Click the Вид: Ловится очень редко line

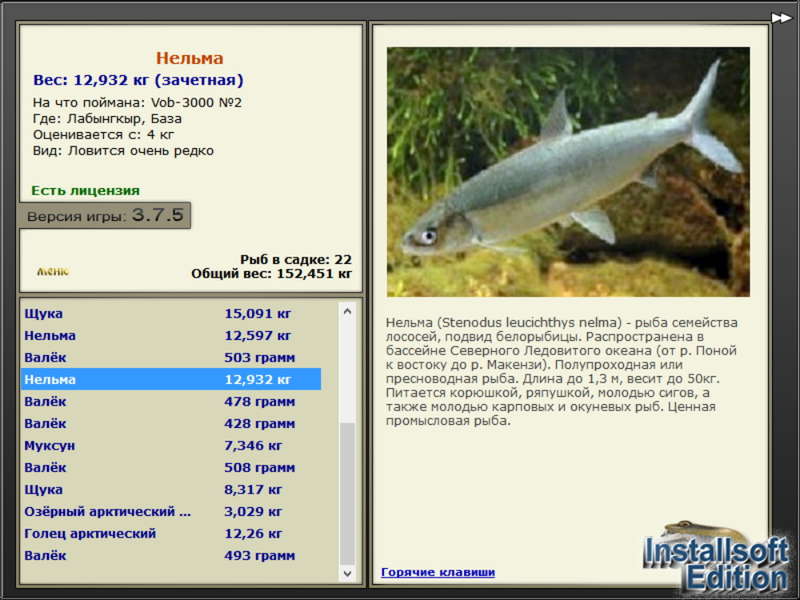pyautogui.click(x=123, y=151)
